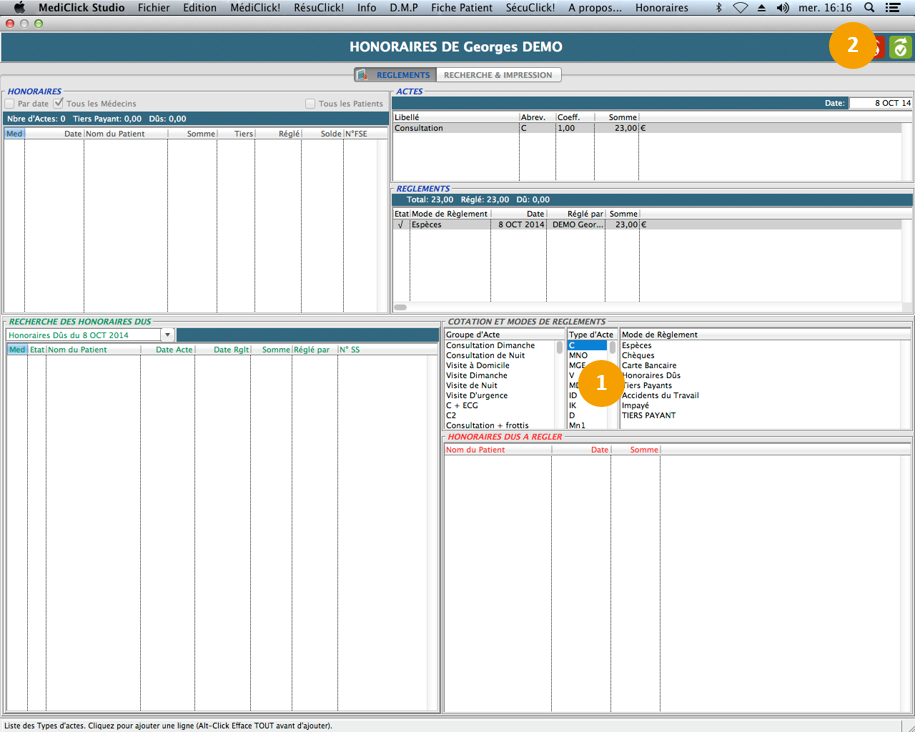This screenshot has width=915, height=732.
Task: Enable the Par date checkbox
Action: pos(10,104)
